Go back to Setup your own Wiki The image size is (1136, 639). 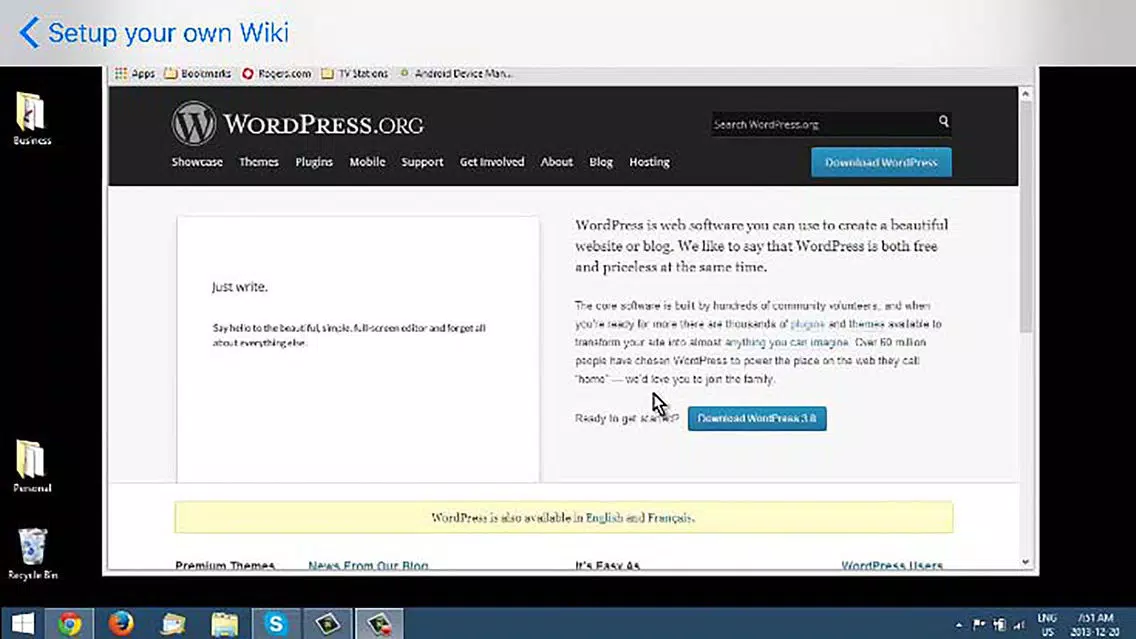pyautogui.click(x=154, y=33)
